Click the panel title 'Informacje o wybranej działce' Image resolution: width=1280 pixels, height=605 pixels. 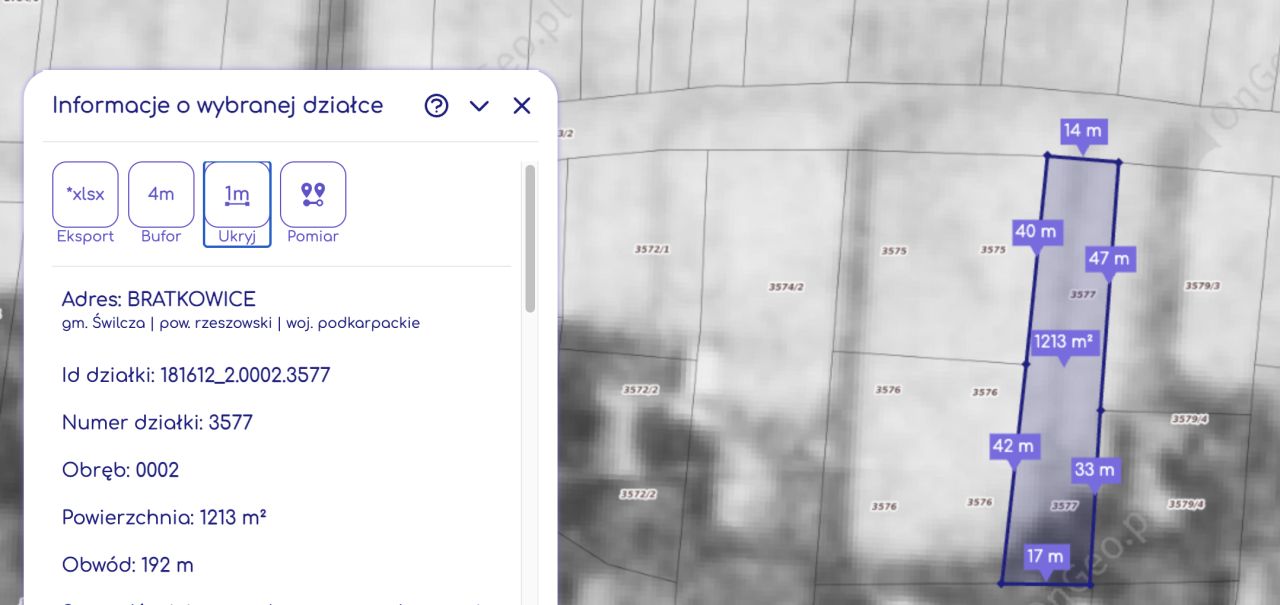pyautogui.click(x=218, y=106)
